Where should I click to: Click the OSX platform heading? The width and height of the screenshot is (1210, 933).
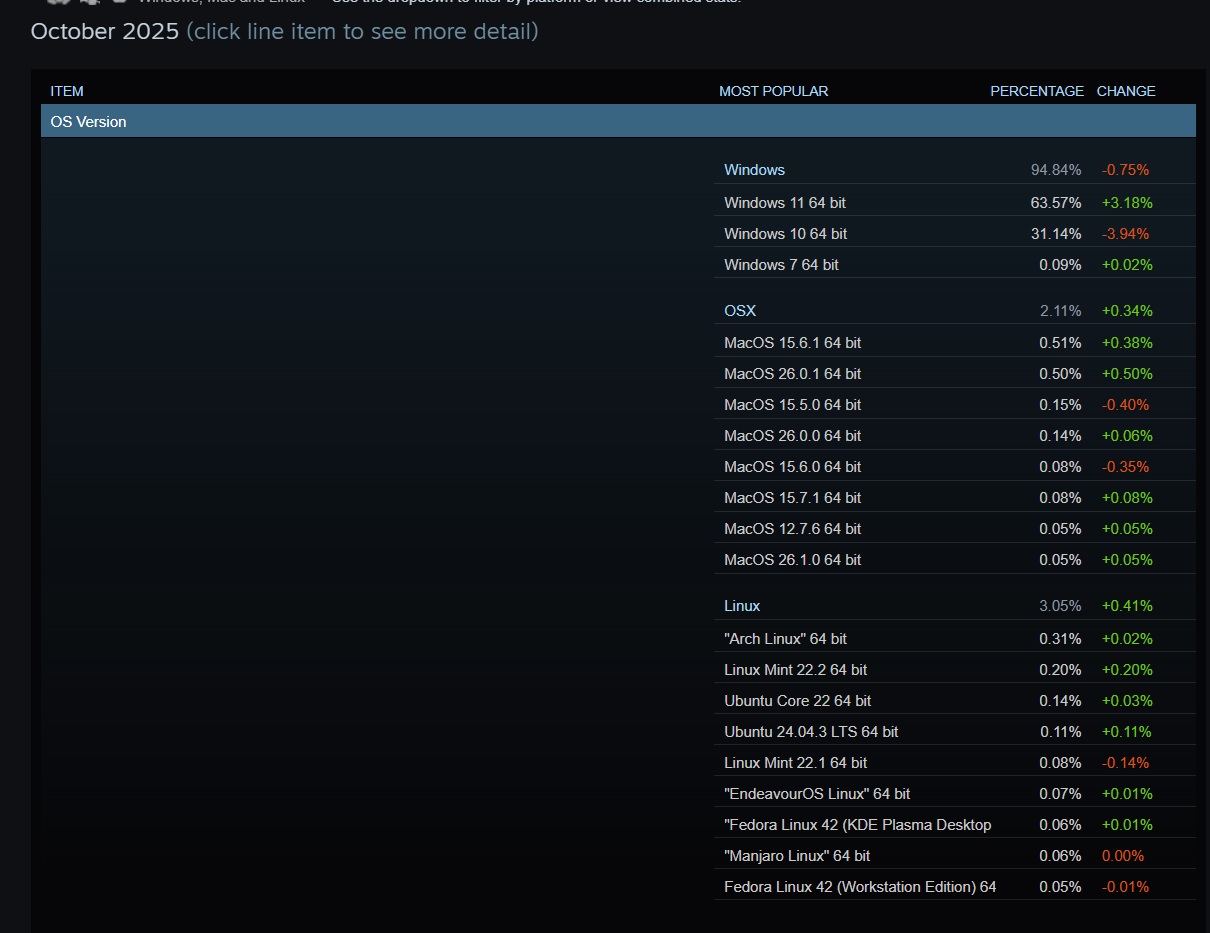coord(740,311)
